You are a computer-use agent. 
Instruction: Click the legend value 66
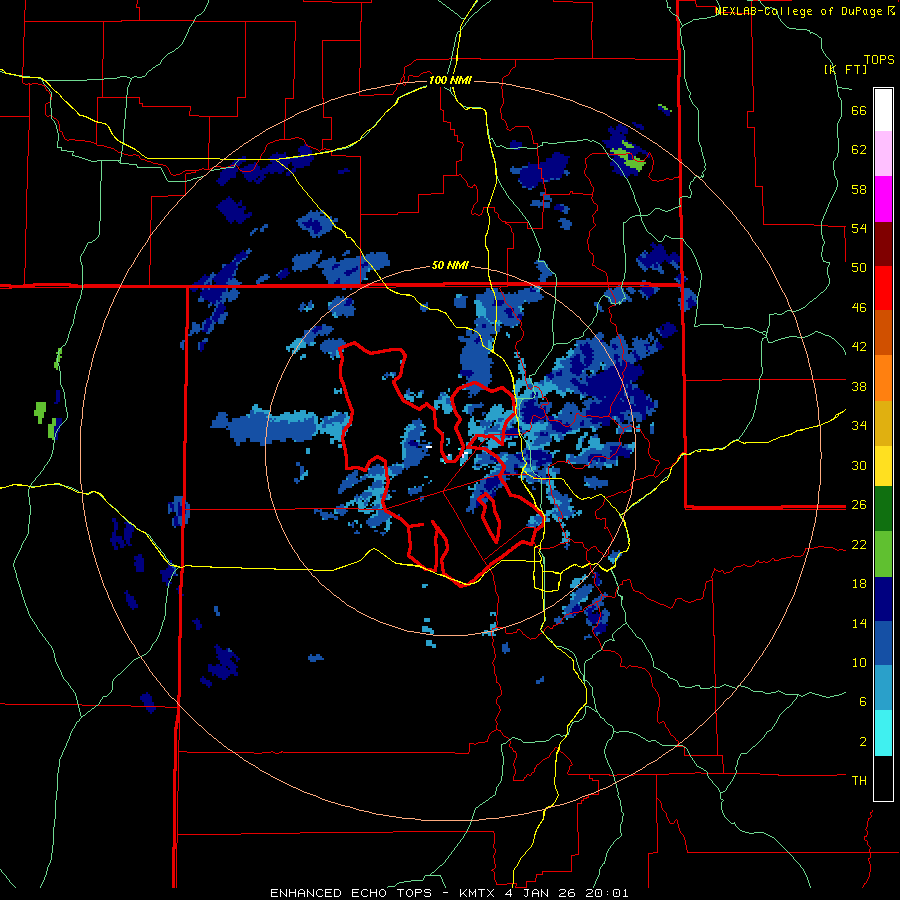pos(859,111)
